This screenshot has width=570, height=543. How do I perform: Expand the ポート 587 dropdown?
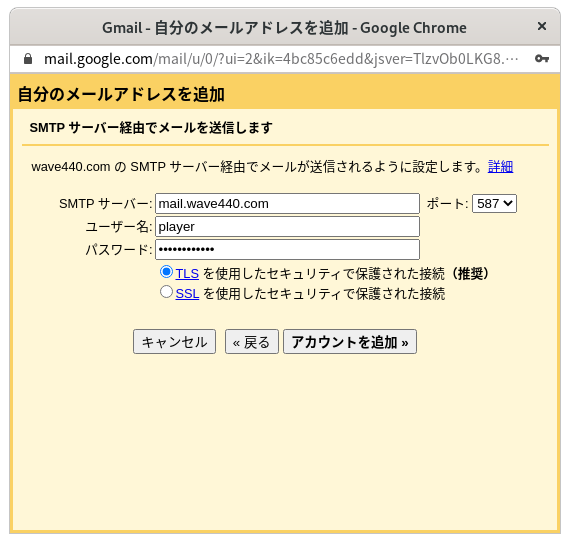coord(494,204)
